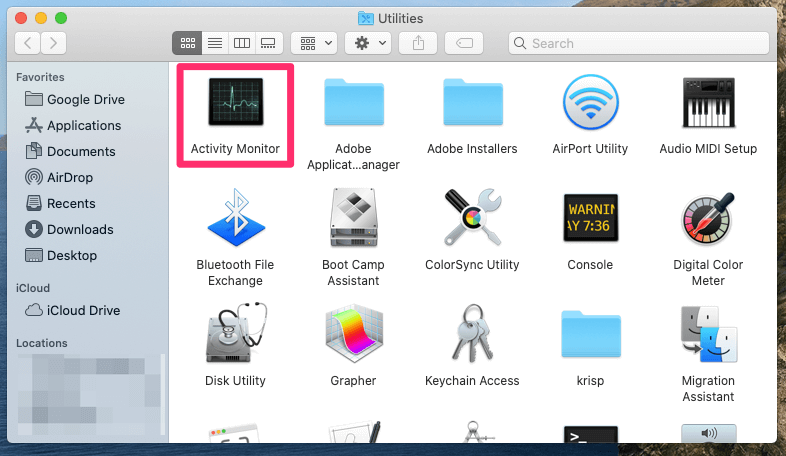The width and height of the screenshot is (786, 456).
Task: Click the Share toolbar button
Action: 418,43
